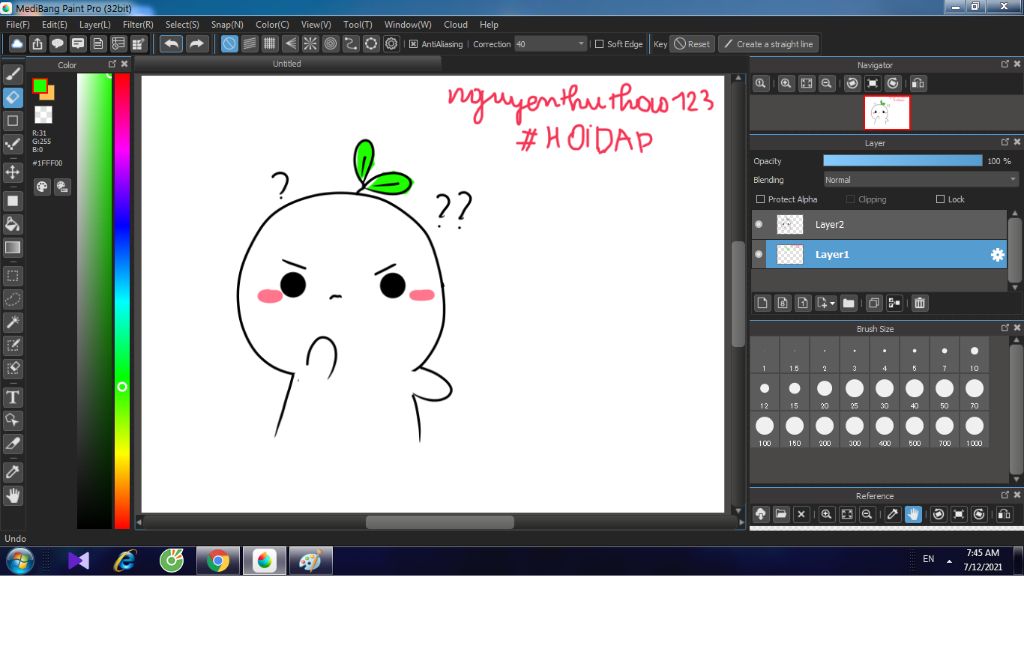
Task: Choose brush size 25 preset
Action: pos(854,393)
